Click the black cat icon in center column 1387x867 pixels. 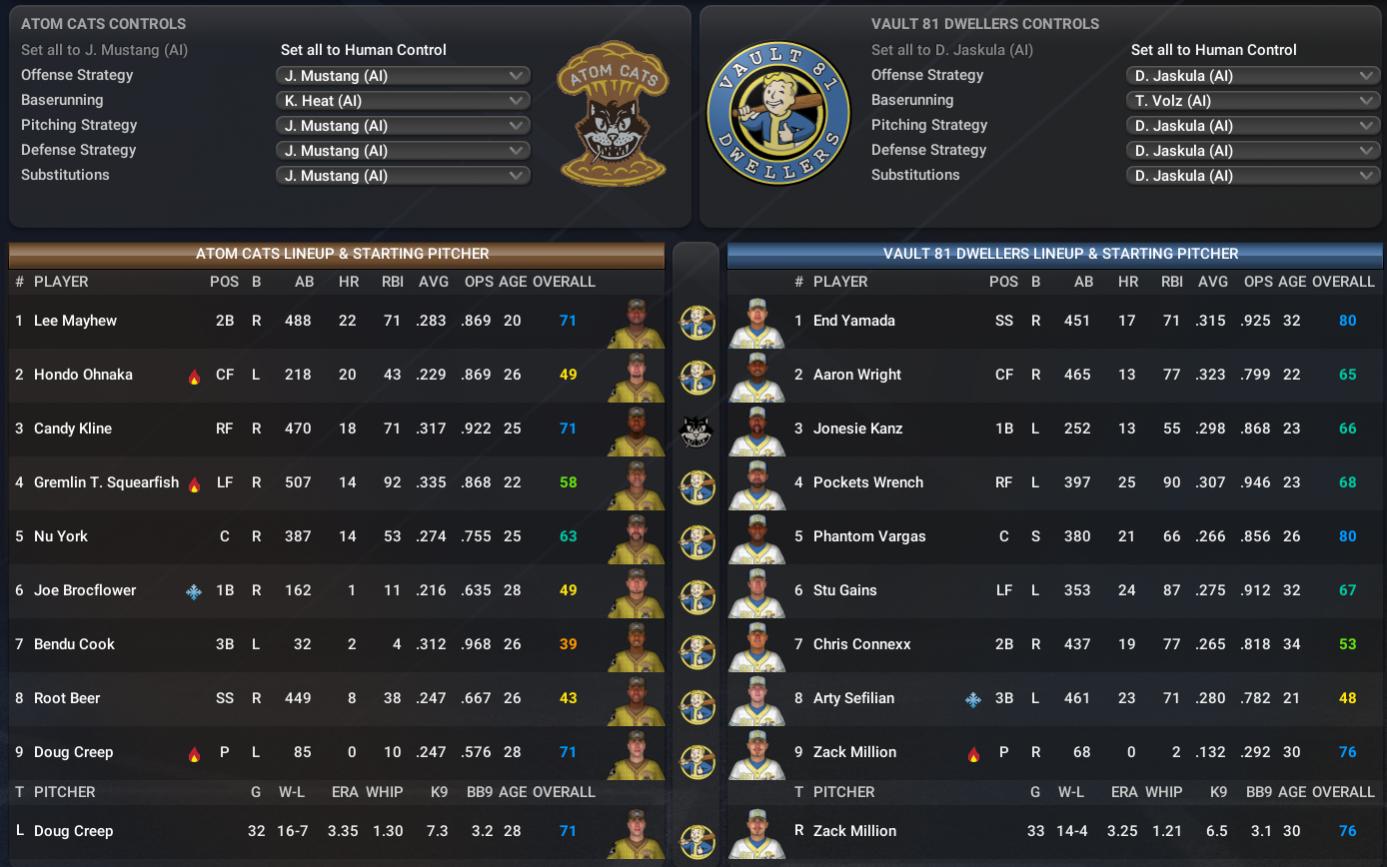(696, 430)
